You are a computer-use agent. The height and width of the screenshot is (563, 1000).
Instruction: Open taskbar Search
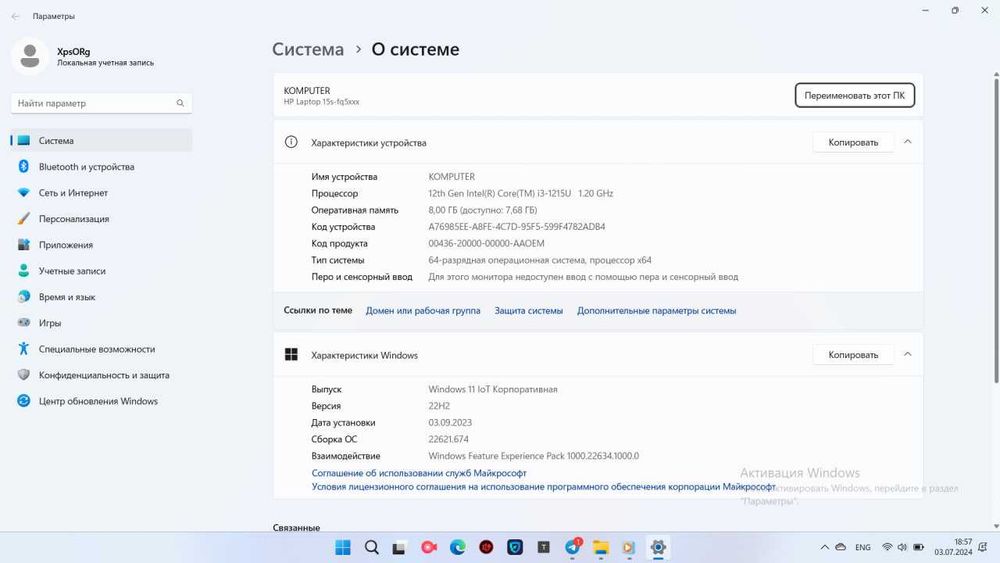(x=372, y=547)
